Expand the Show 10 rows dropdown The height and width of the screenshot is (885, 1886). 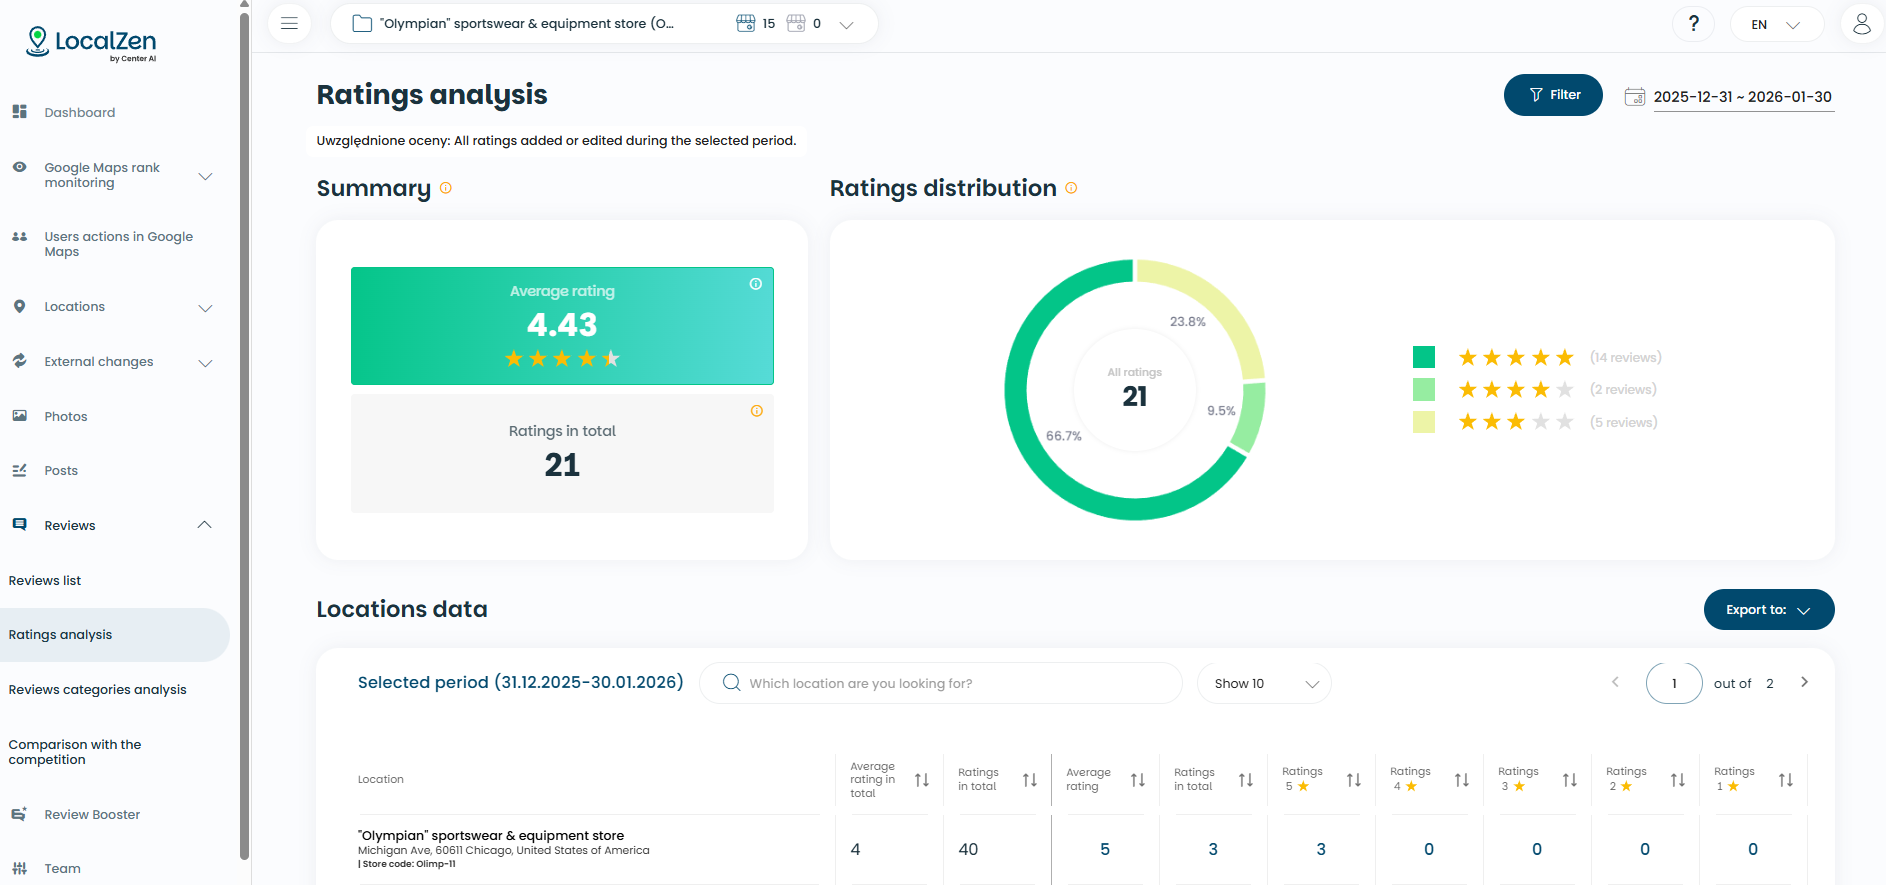tap(1264, 684)
